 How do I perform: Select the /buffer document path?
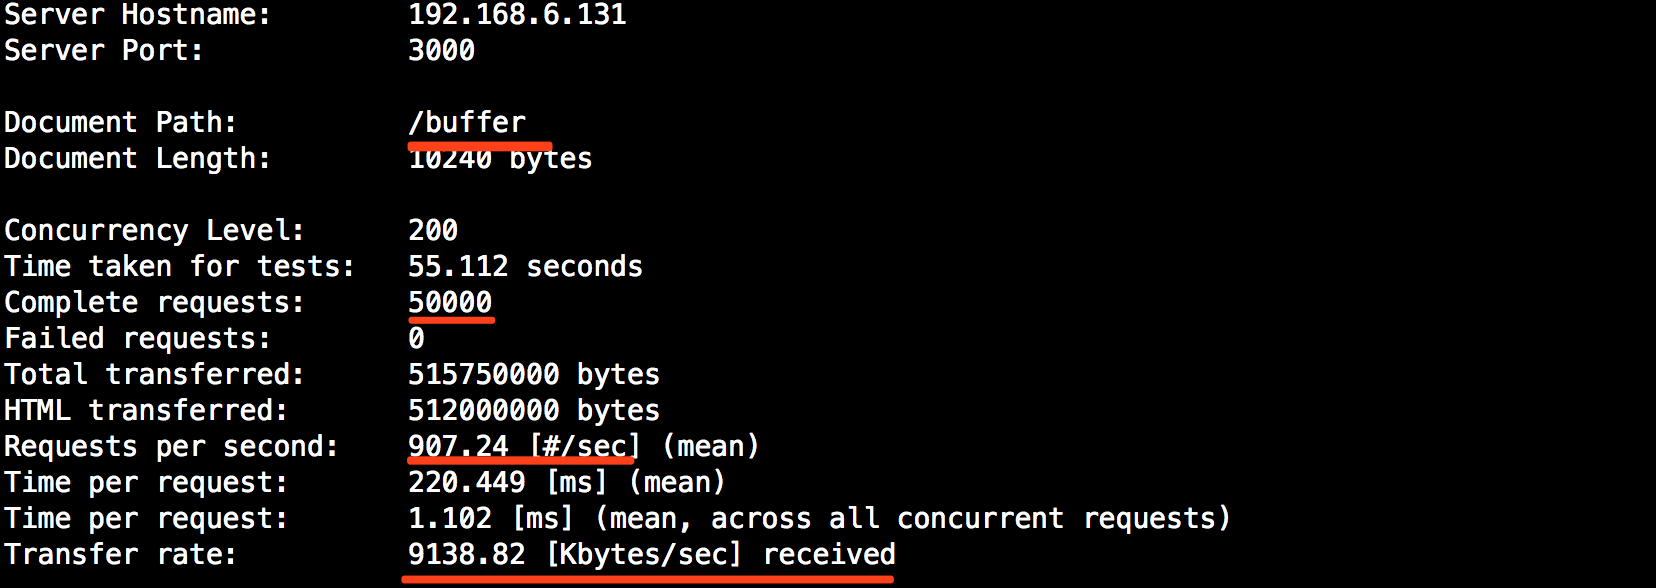pos(467,123)
